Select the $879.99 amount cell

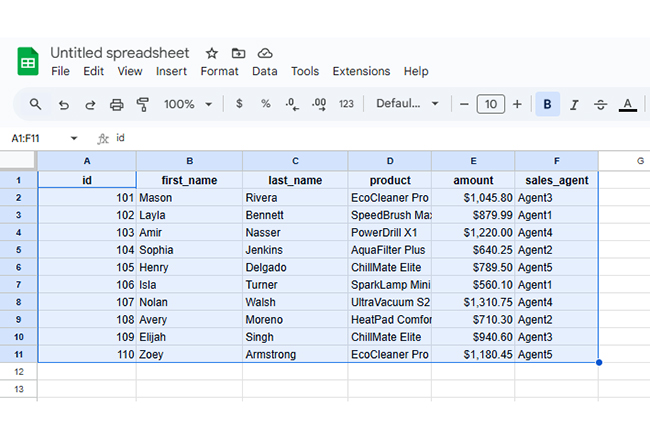click(x=473, y=215)
